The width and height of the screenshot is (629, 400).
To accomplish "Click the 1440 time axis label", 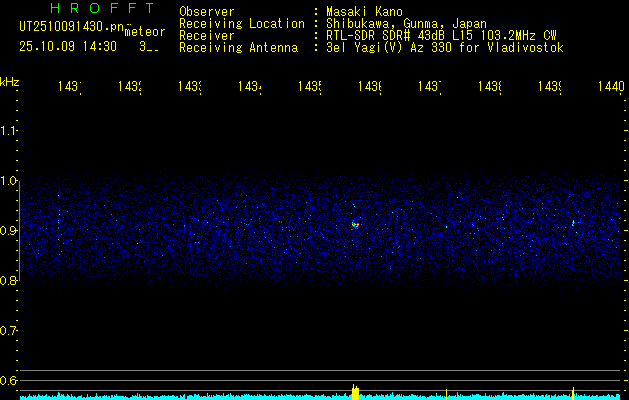I will 611,86.
